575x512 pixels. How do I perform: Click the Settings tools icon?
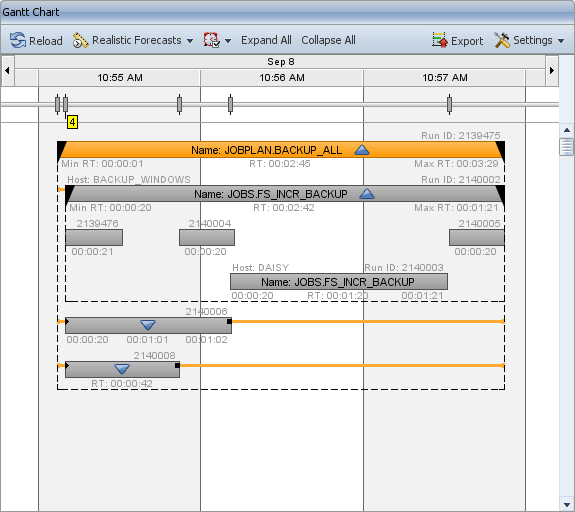tap(502, 40)
